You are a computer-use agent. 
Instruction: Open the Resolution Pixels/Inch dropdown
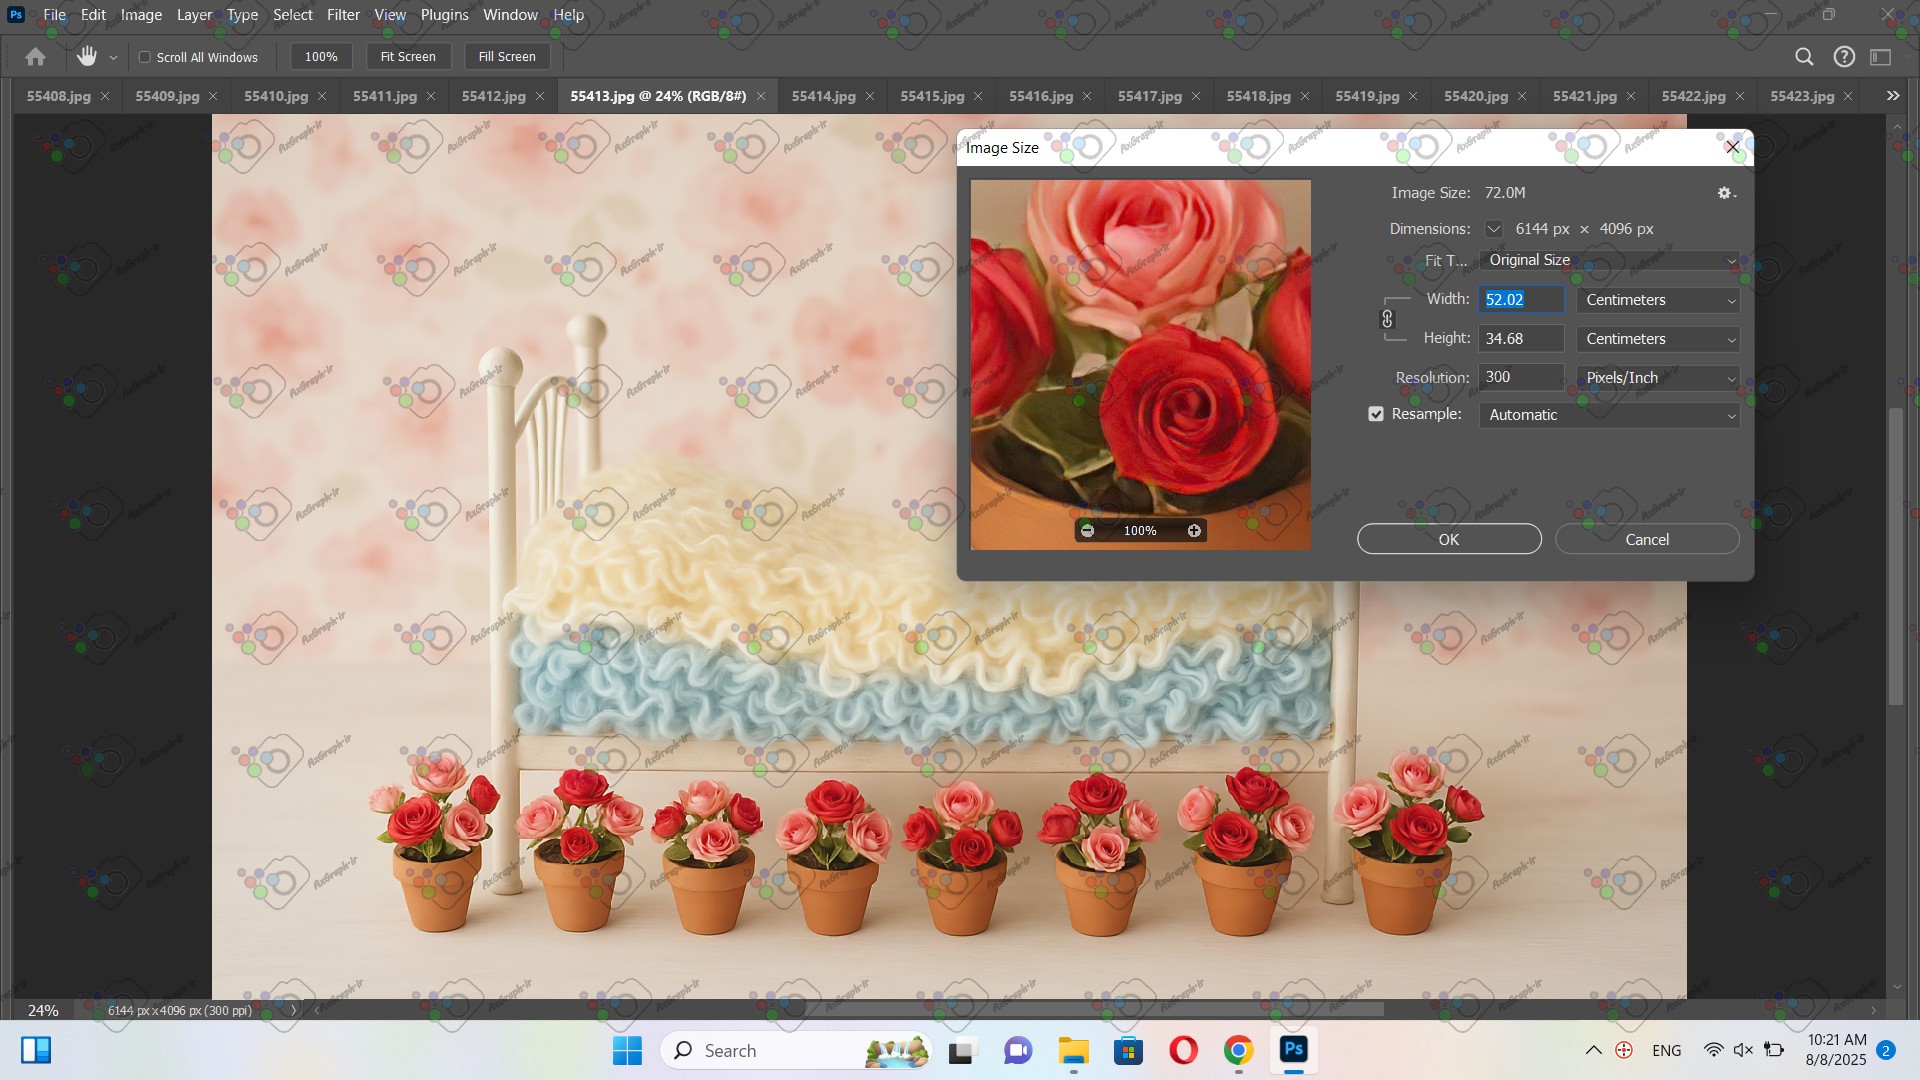[1658, 378]
